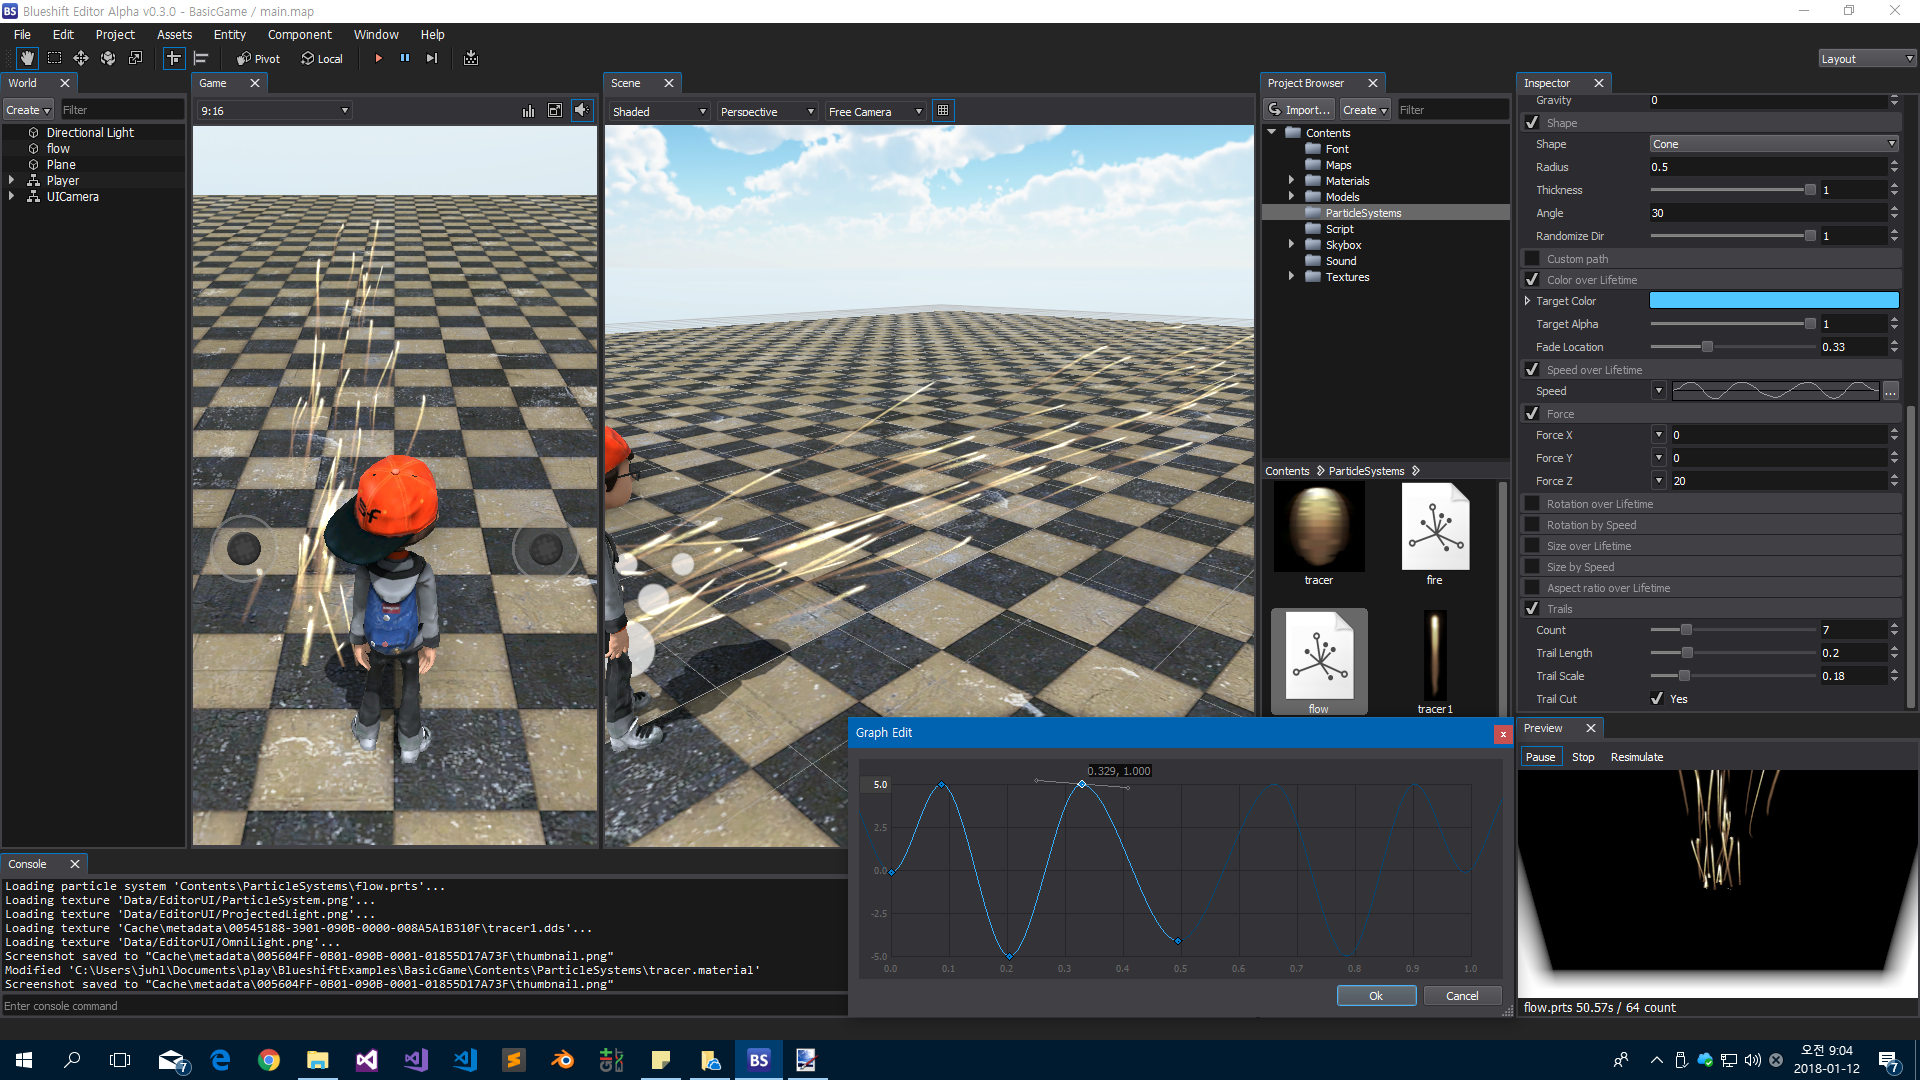Viewport: 1920px width, 1080px height.
Task: Select the Move/Transform tool in toolbar
Action: click(x=78, y=58)
